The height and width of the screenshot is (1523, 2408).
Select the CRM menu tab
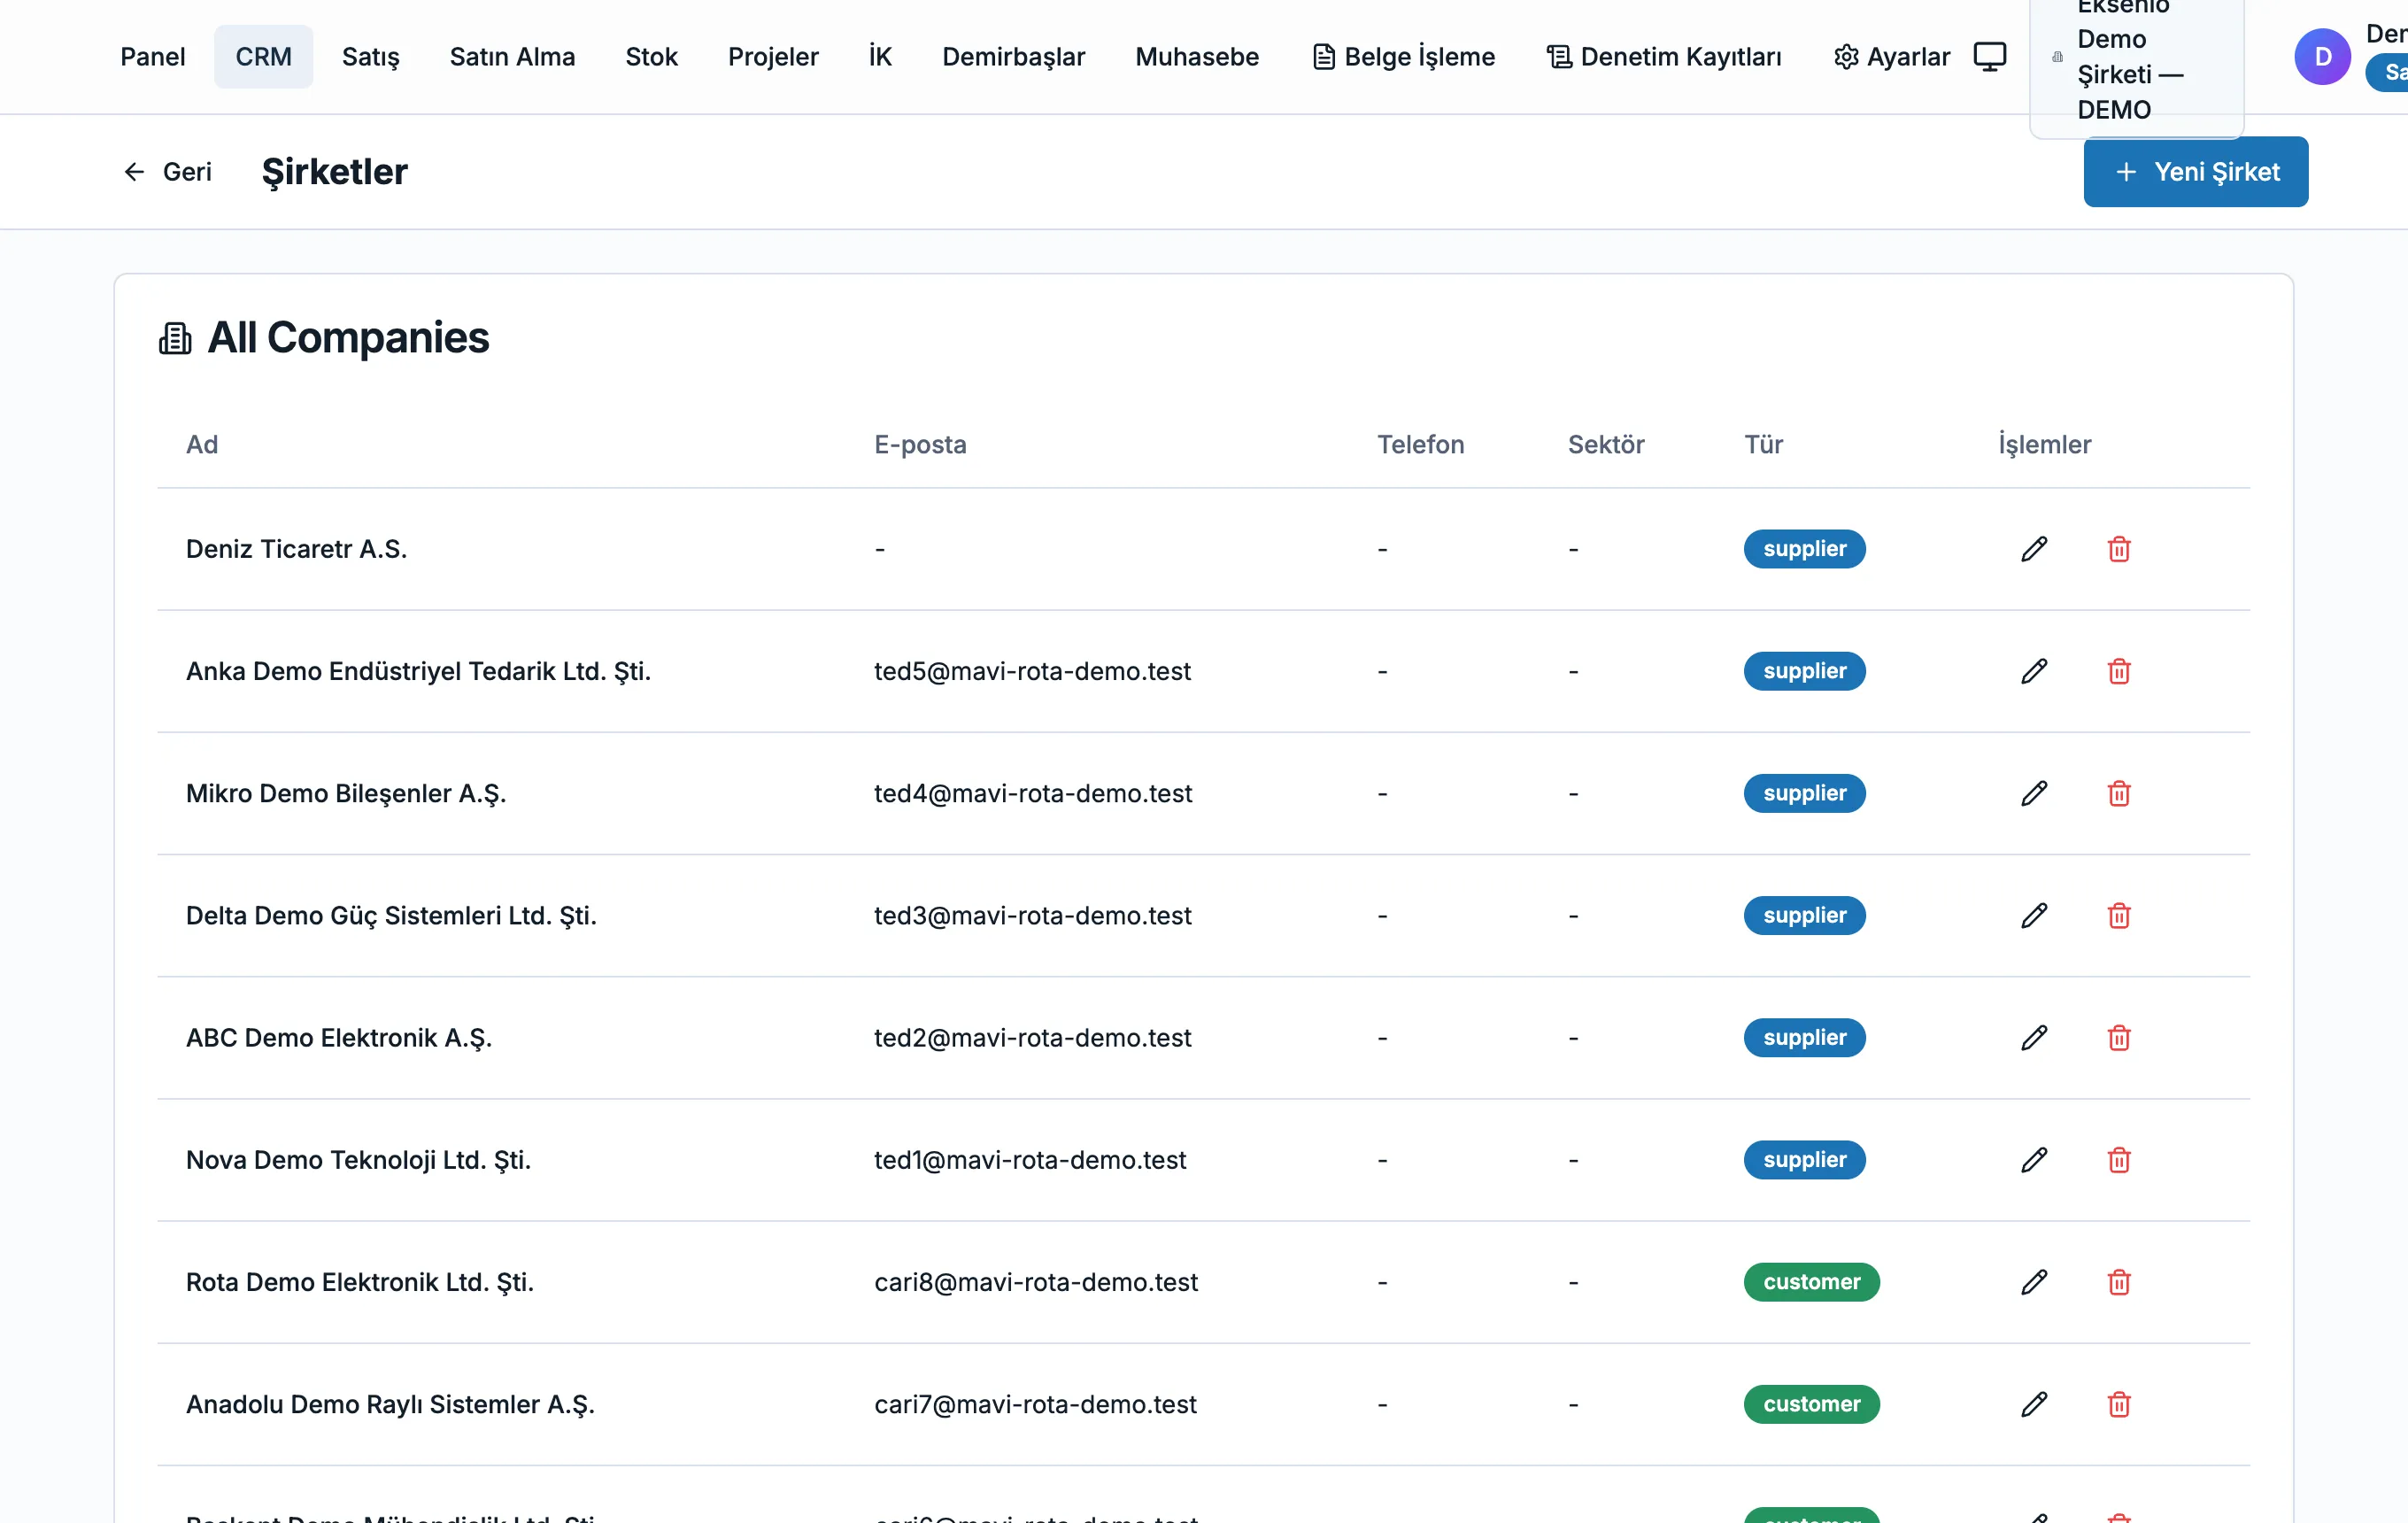263,57
